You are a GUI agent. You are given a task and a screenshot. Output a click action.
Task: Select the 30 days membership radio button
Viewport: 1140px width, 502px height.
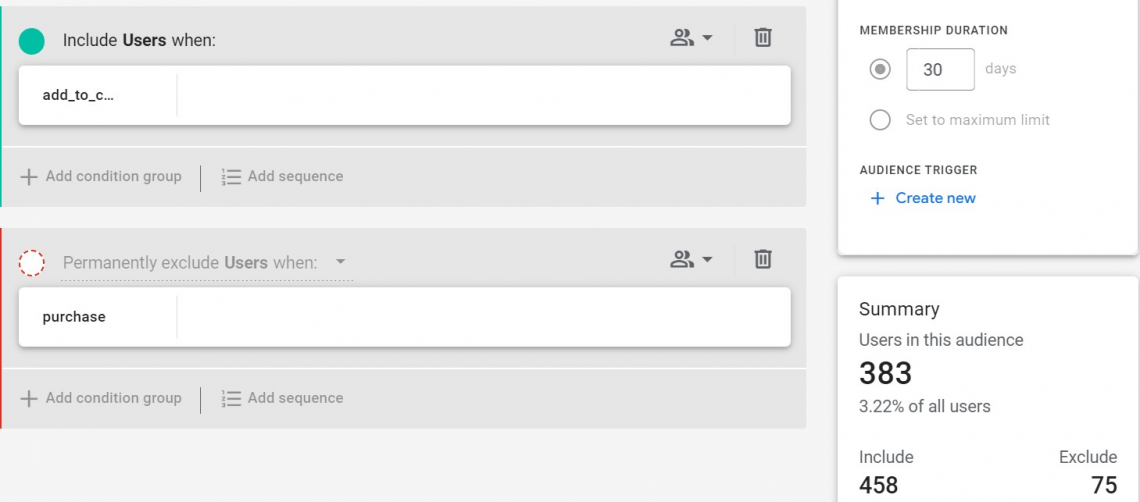click(x=880, y=70)
